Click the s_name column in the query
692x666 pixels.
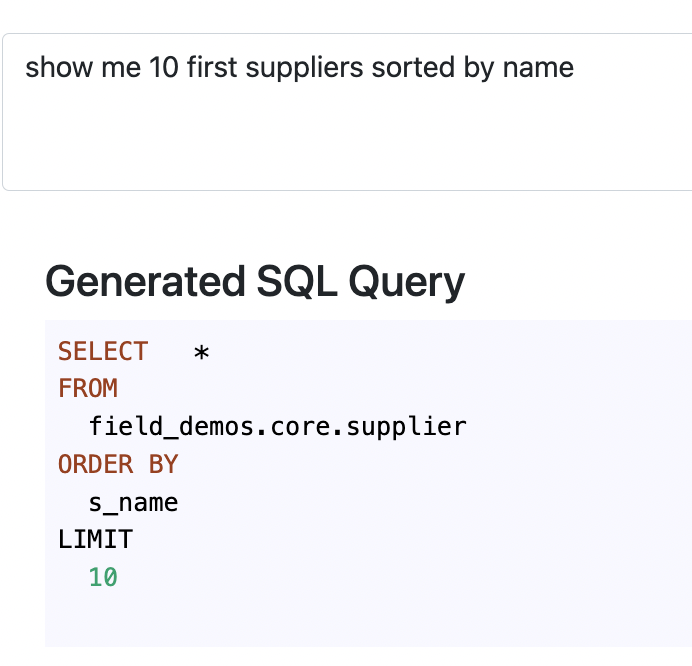[x=133, y=502]
